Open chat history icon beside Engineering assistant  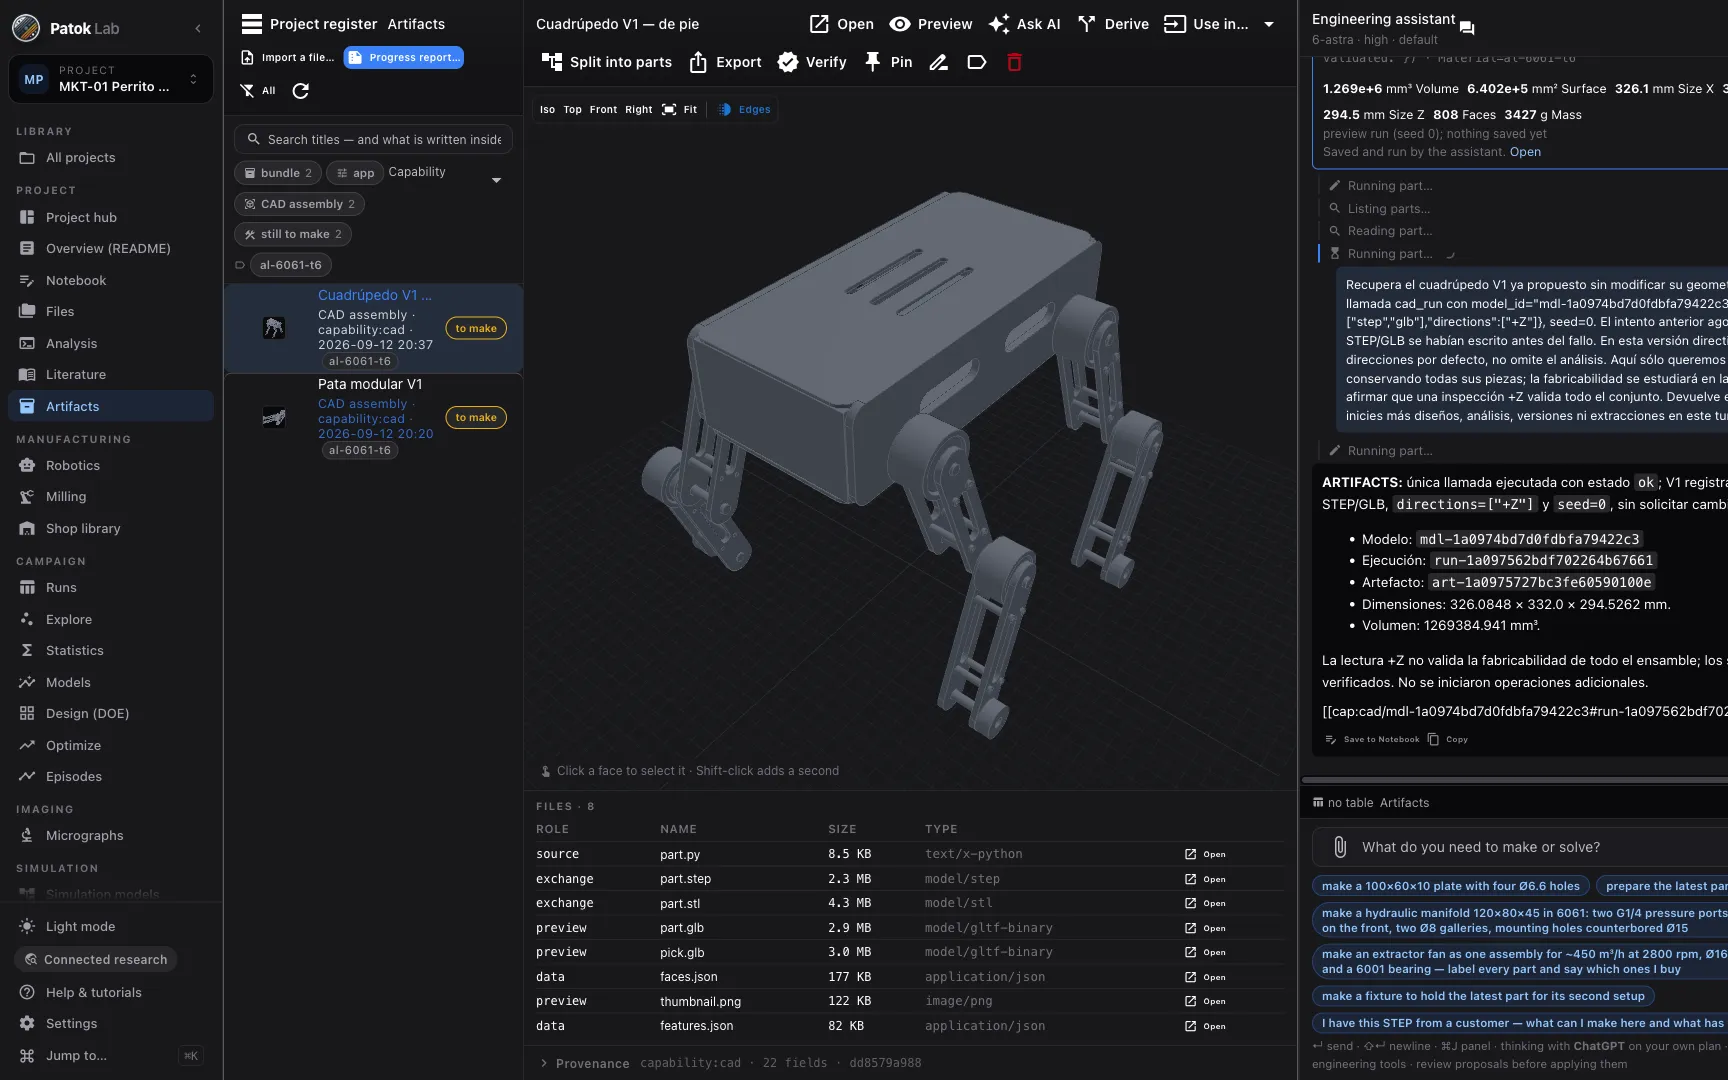1467,28
